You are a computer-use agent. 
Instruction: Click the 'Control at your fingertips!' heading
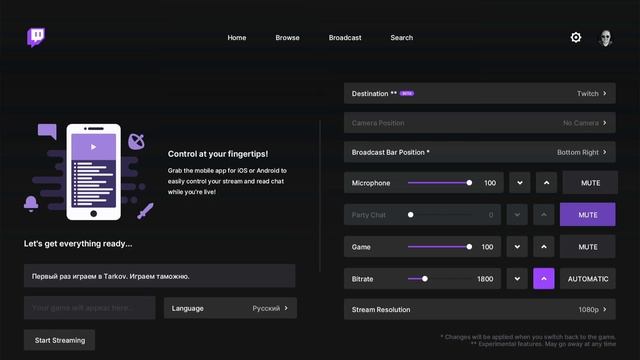click(218, 154)
